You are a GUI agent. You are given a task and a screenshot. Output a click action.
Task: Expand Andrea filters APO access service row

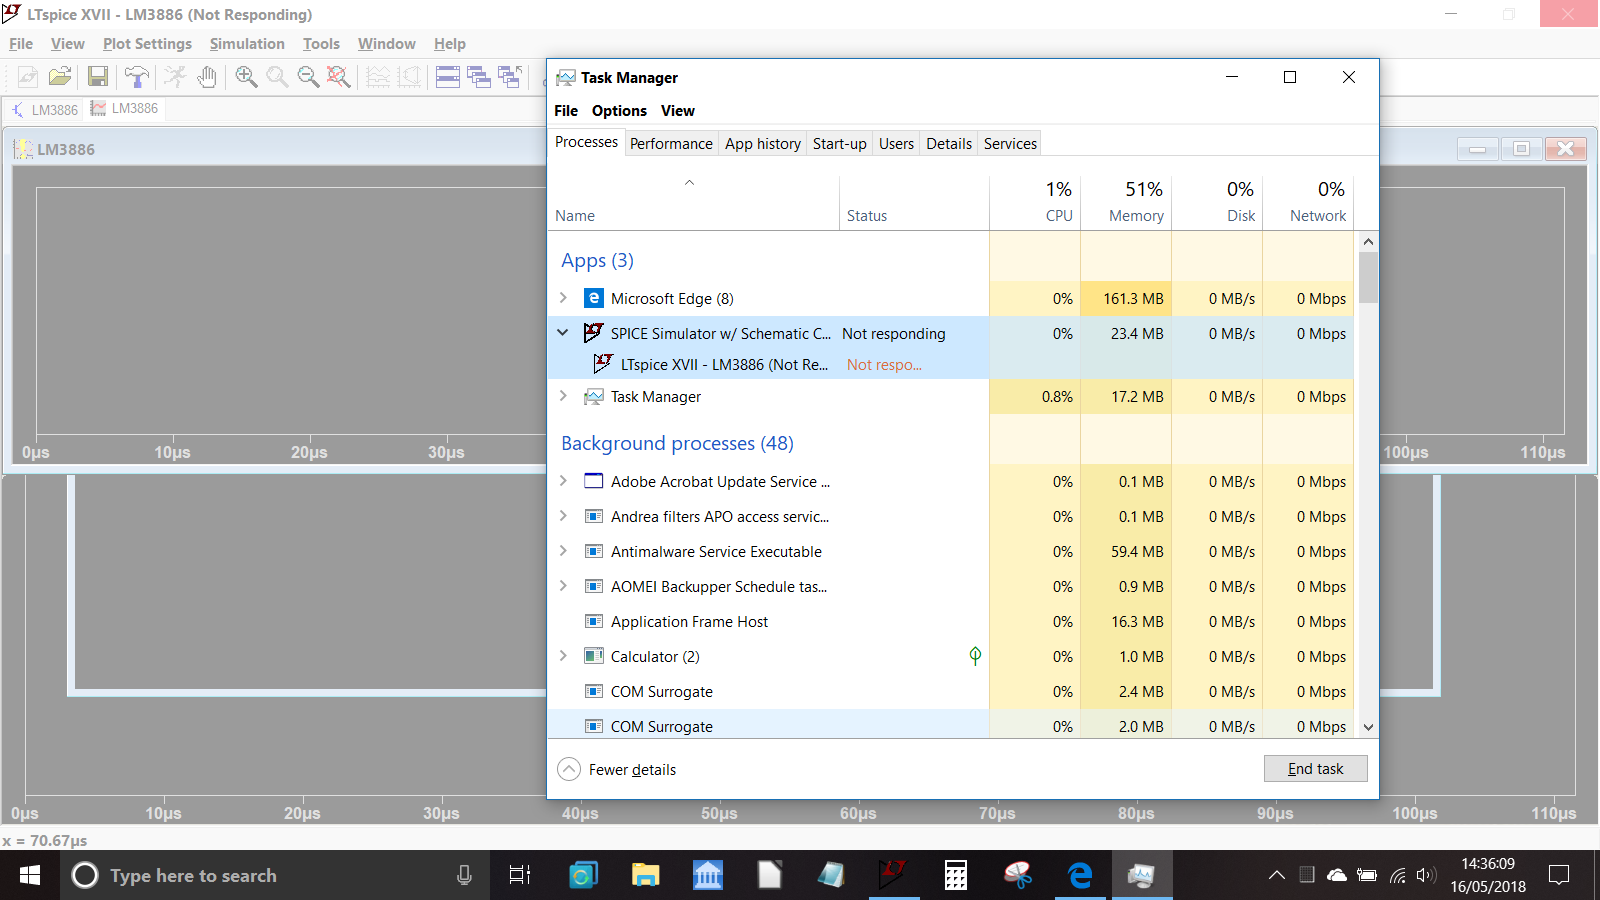[x=563, y=516]
